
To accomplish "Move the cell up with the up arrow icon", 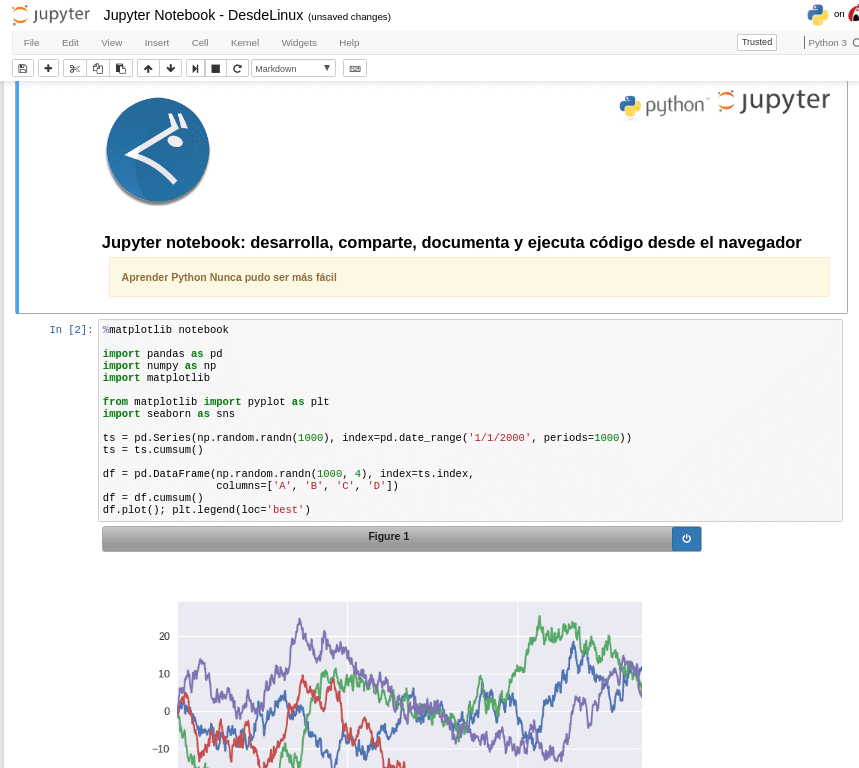I will (x=147, y=68).
